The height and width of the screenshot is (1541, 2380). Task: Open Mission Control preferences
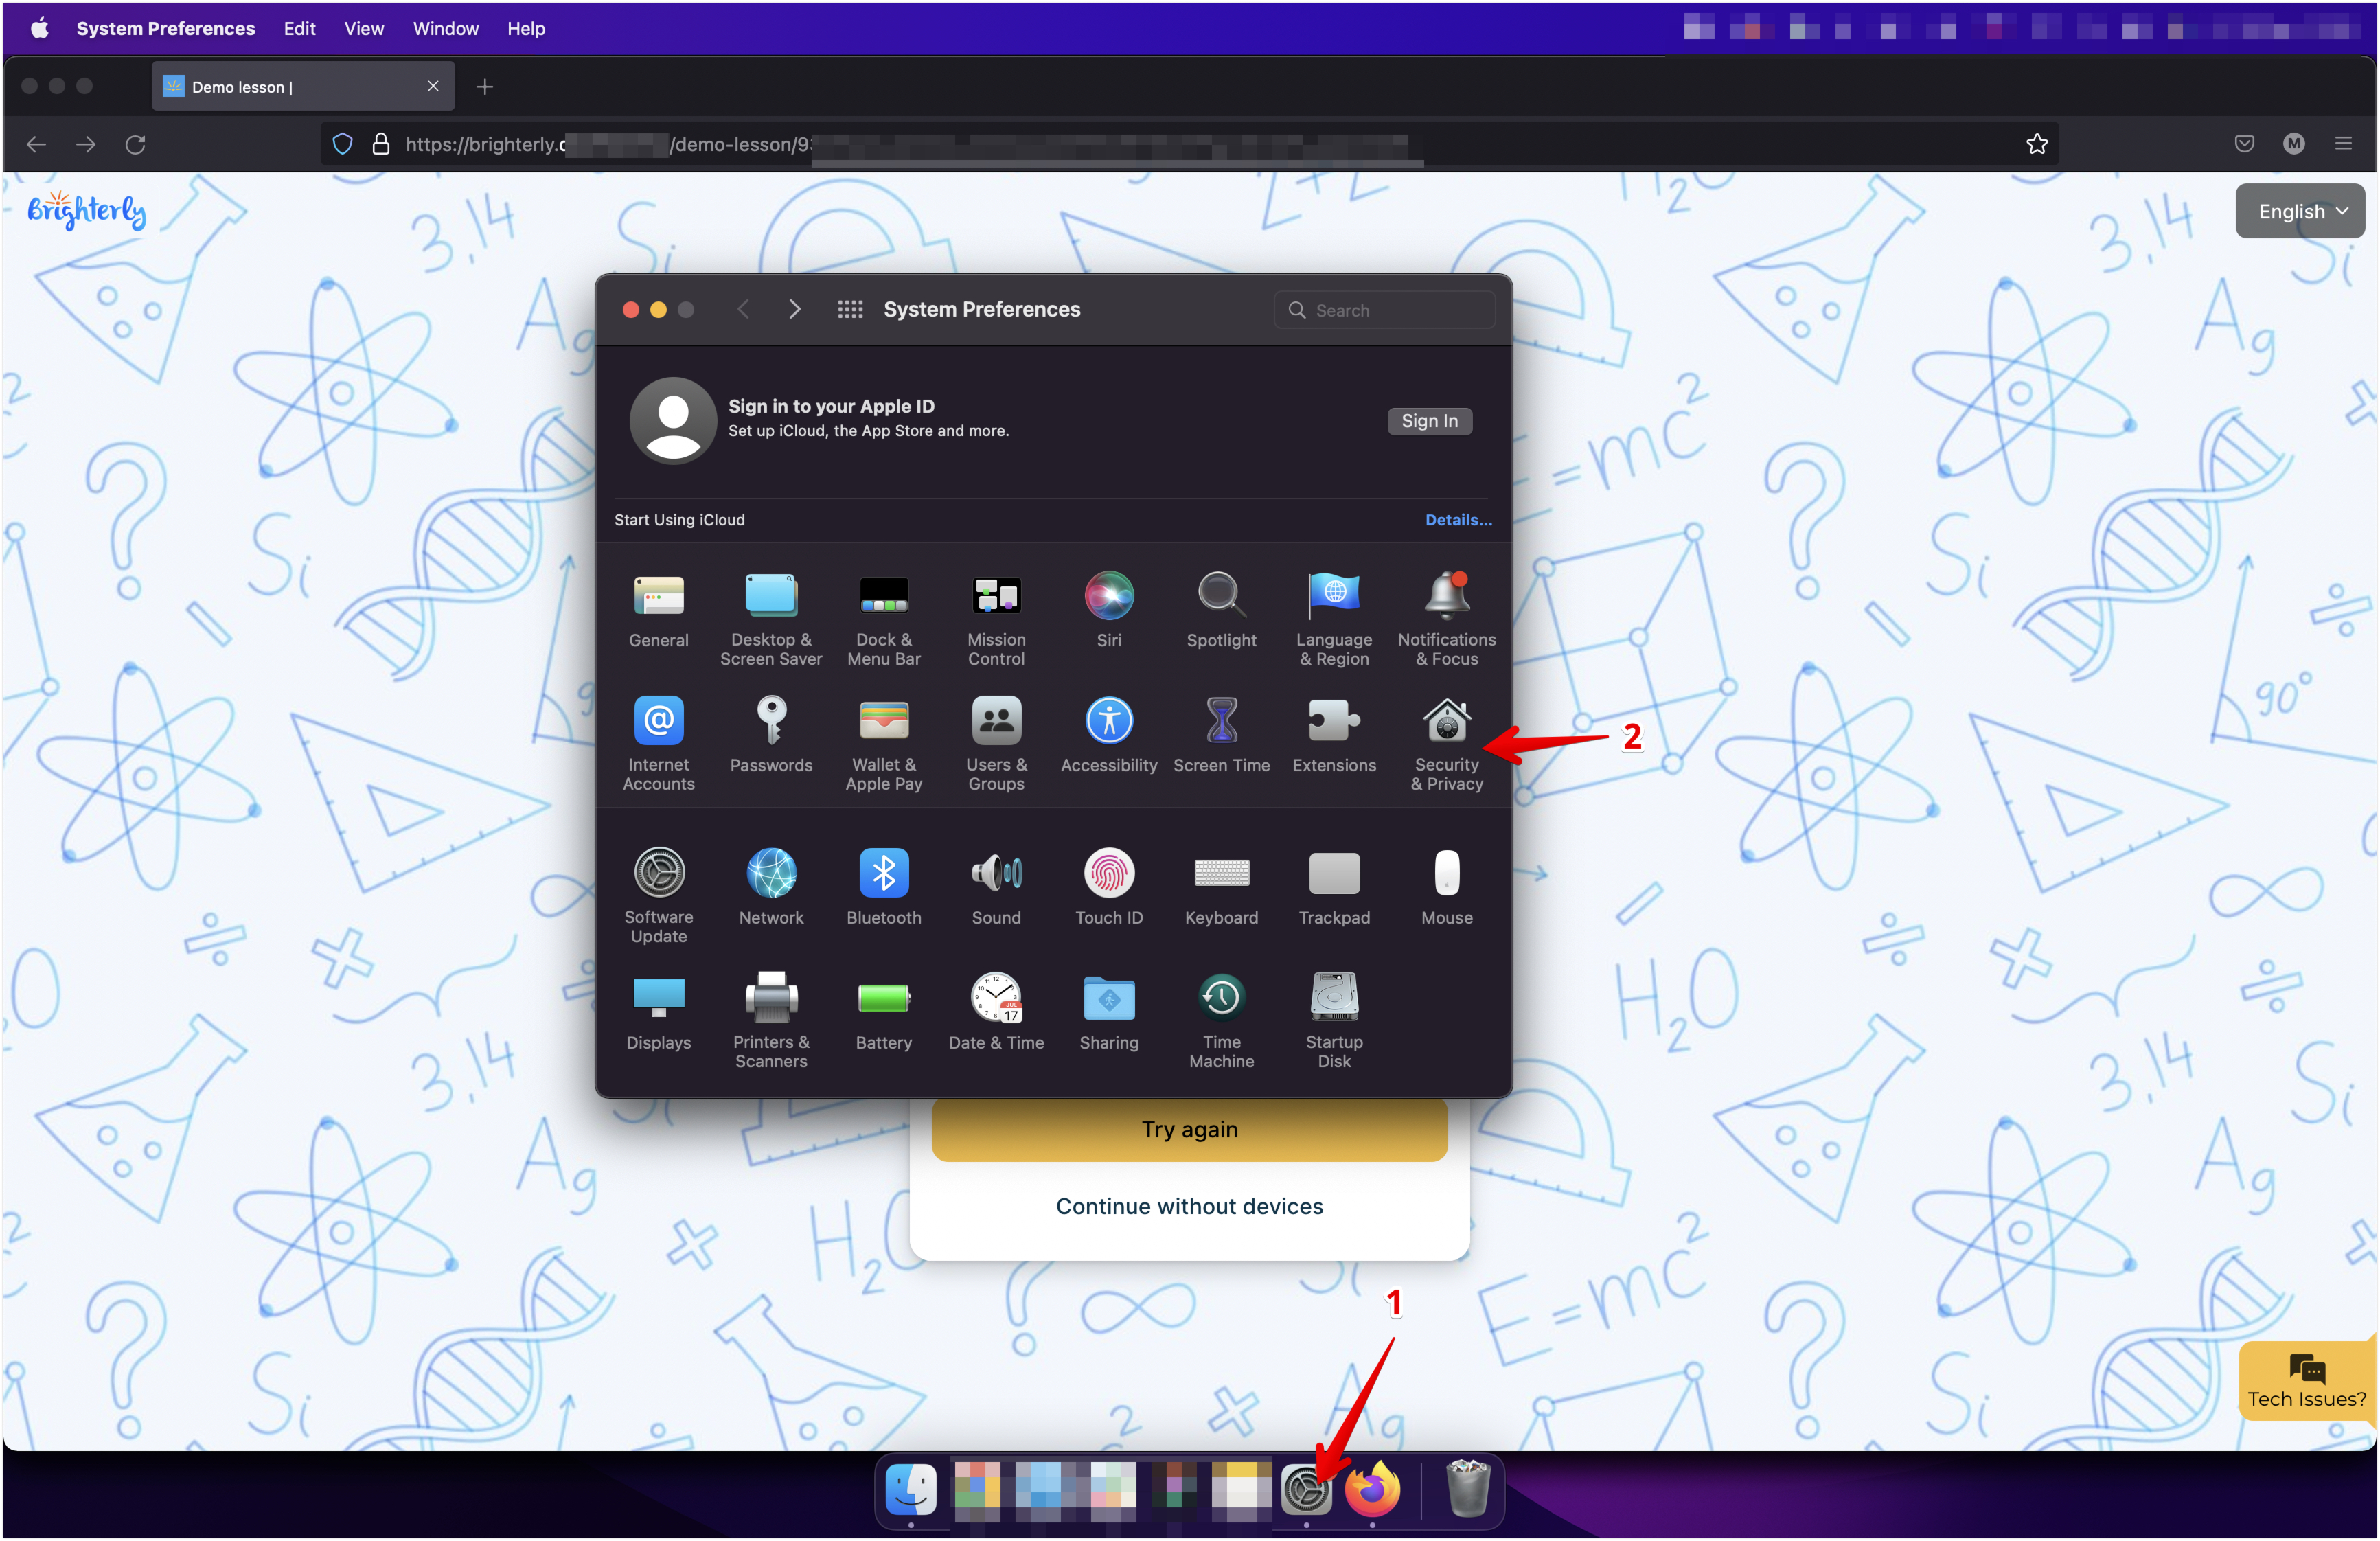point(996,621)
